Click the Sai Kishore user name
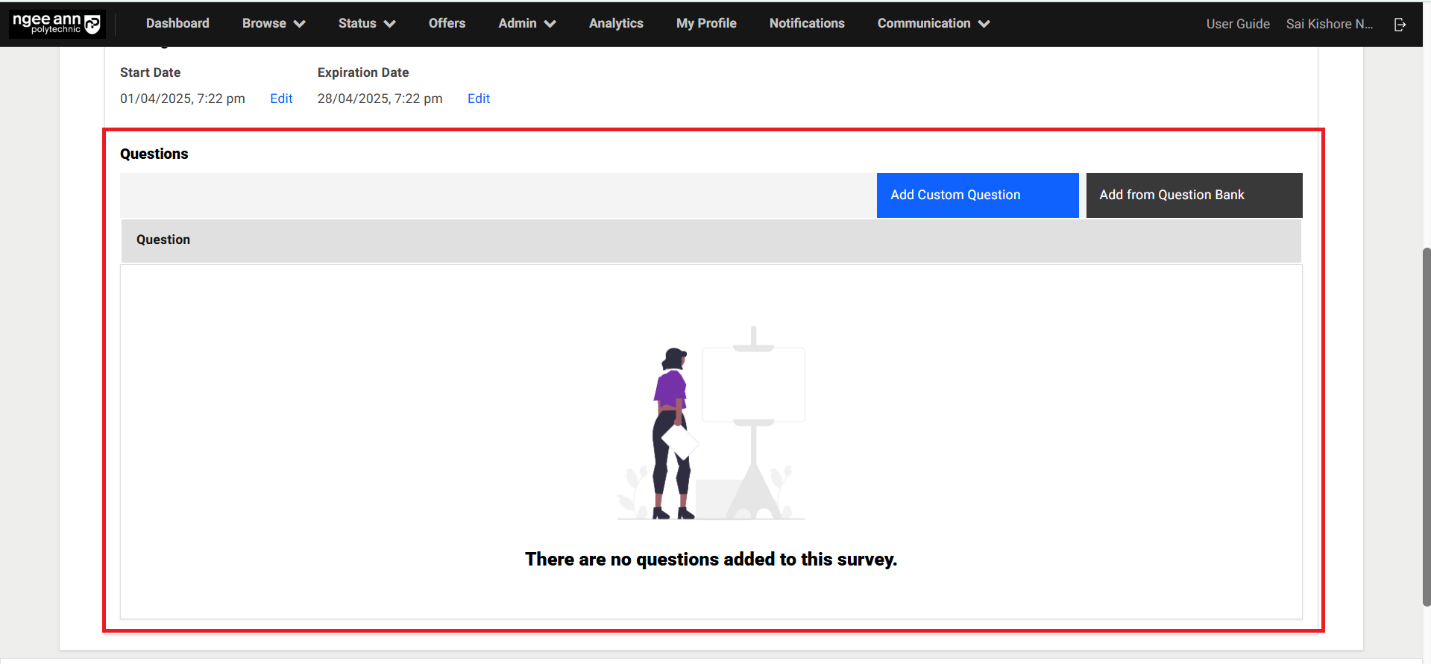1431x664 pixels. [1330, 23]
